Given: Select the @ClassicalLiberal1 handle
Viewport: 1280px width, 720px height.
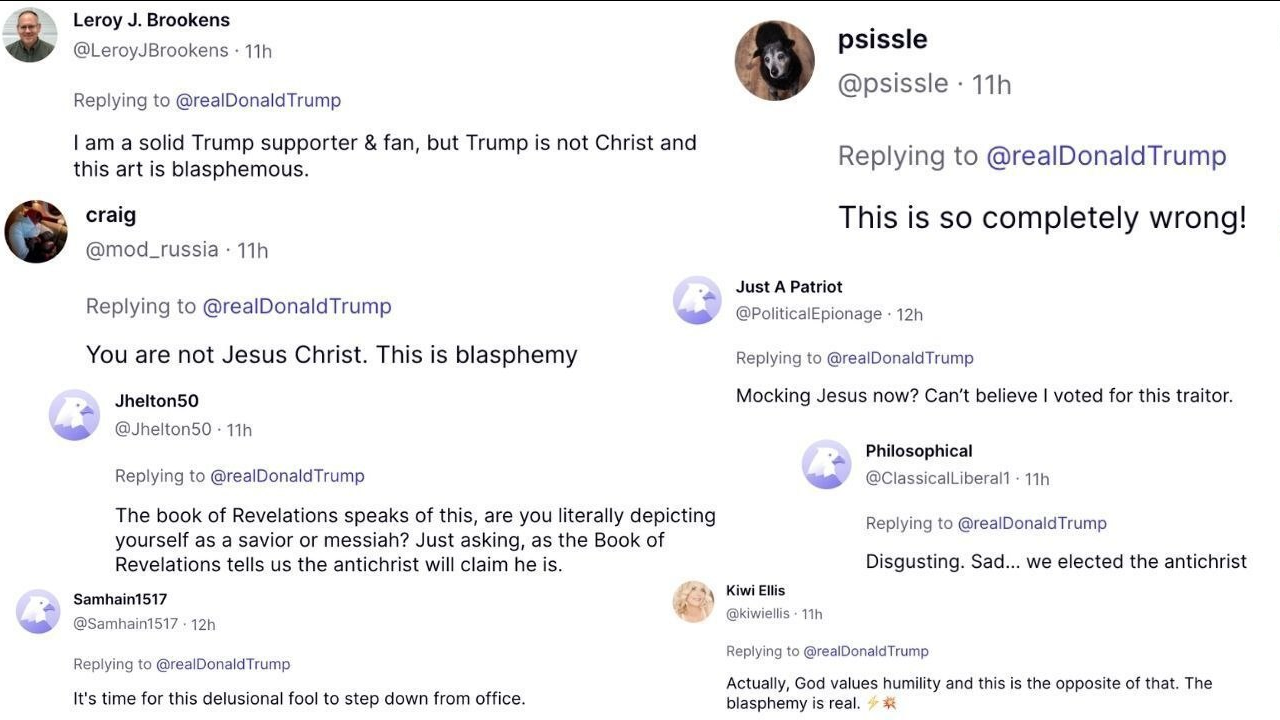Looking at the screenshot, I should click(938, 478).
